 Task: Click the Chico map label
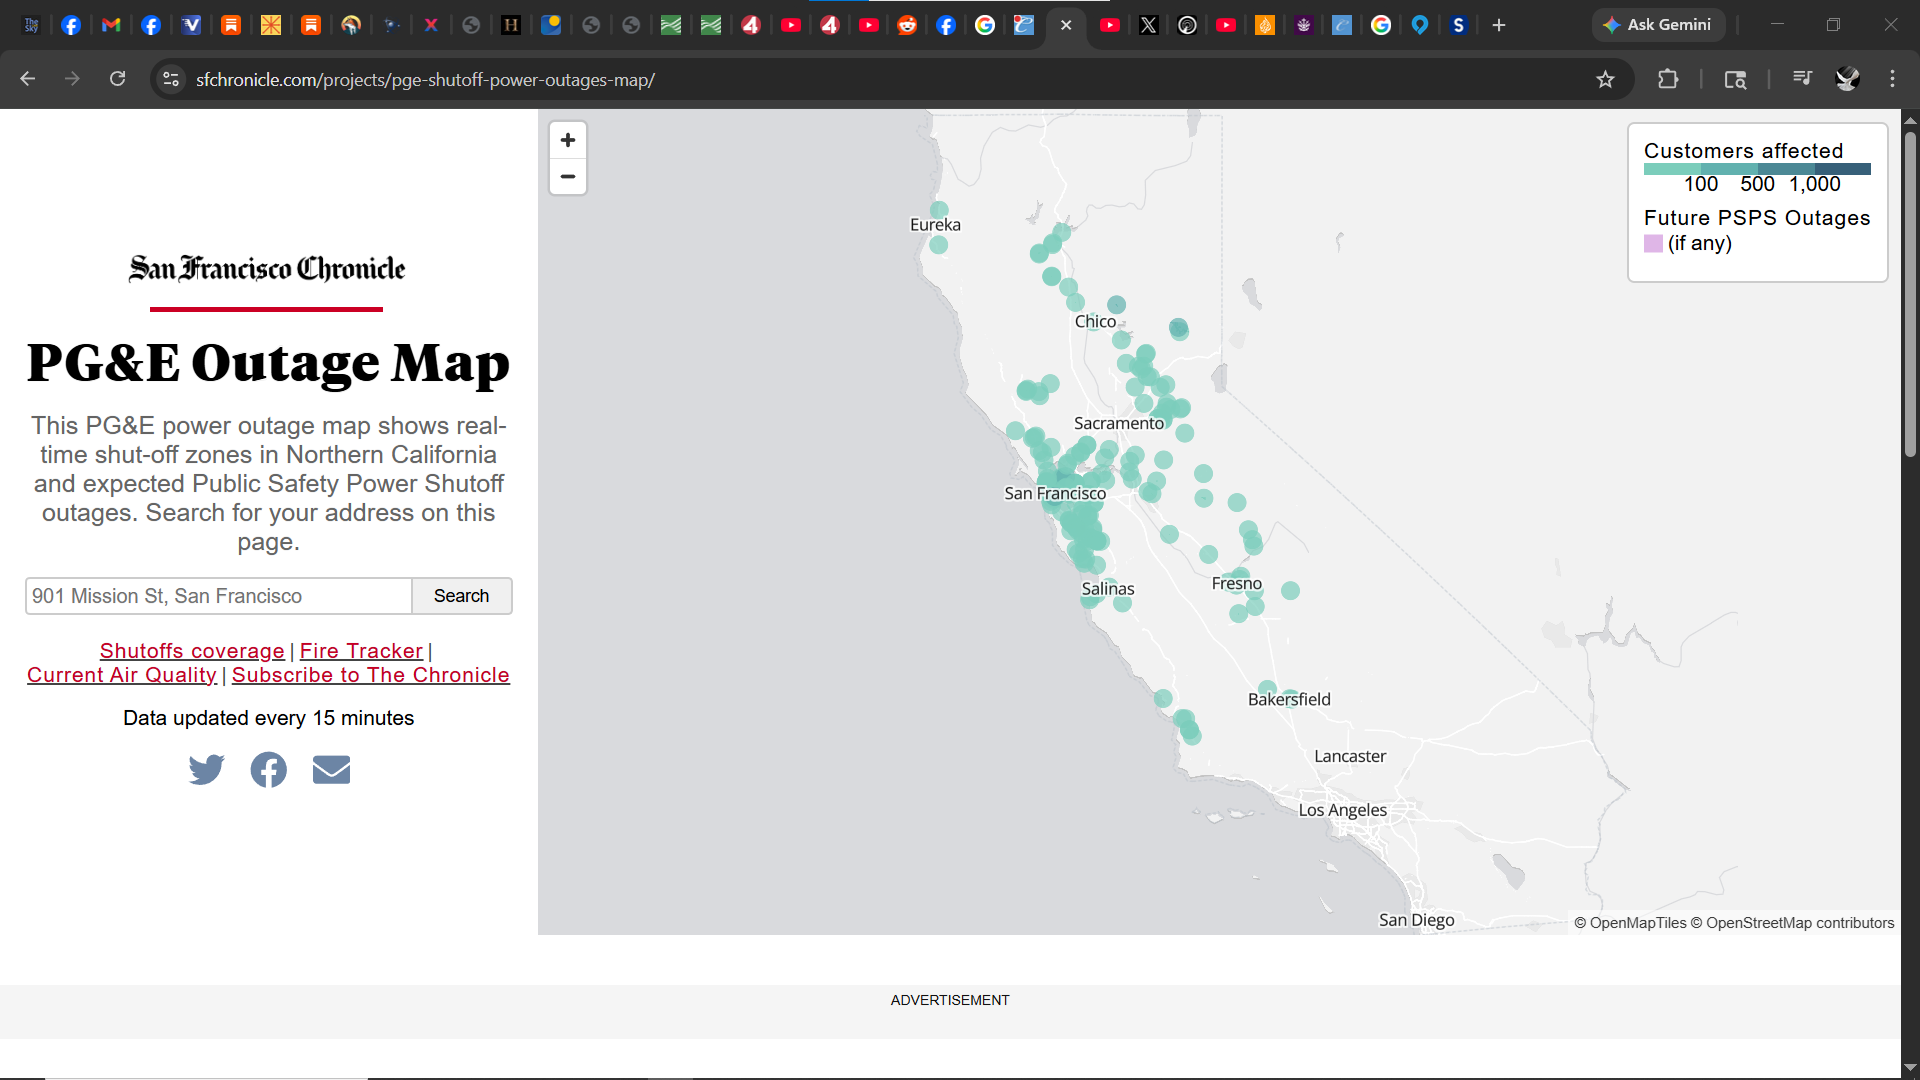pos(1095,321)
